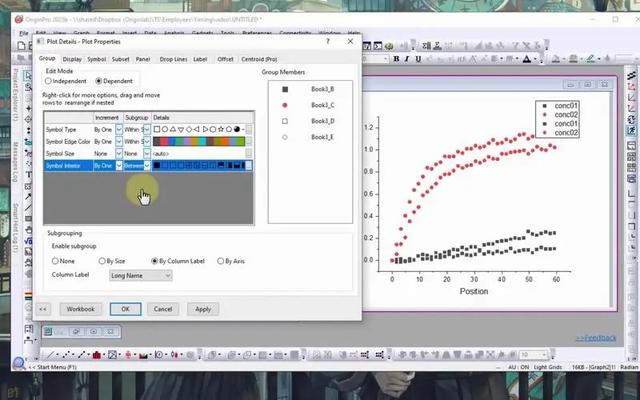Switch to the Drop Lines tab
Viewport: 640px width, 400px height.
click(x=172, y=59)
